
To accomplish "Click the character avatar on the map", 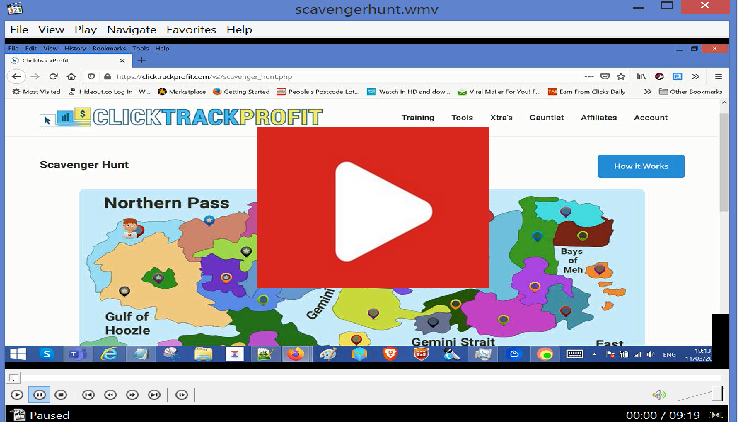I will click(x=131, y=228).
